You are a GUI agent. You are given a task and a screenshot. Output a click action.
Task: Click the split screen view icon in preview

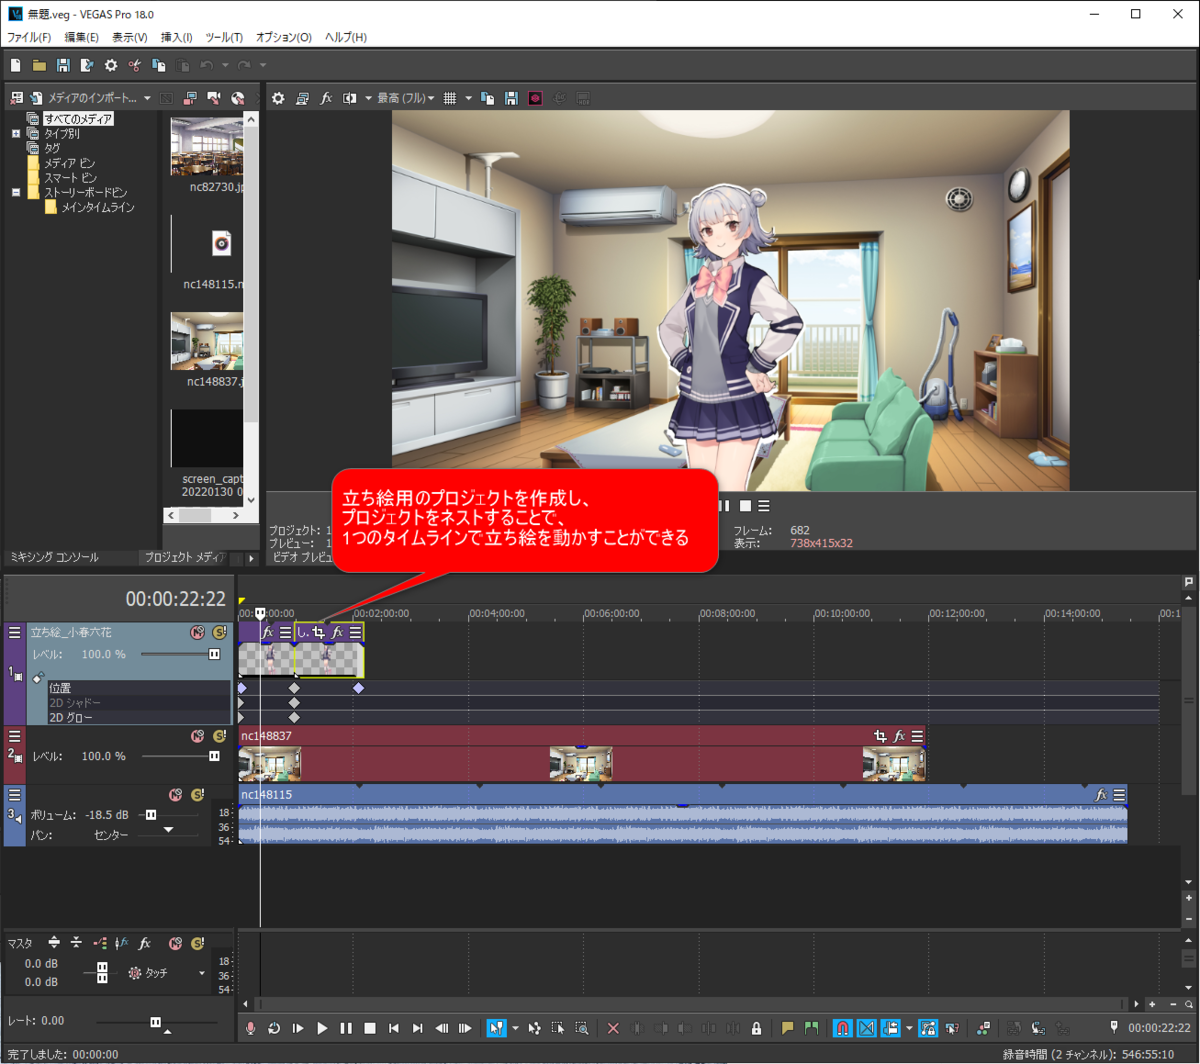[x=350, y=99]
